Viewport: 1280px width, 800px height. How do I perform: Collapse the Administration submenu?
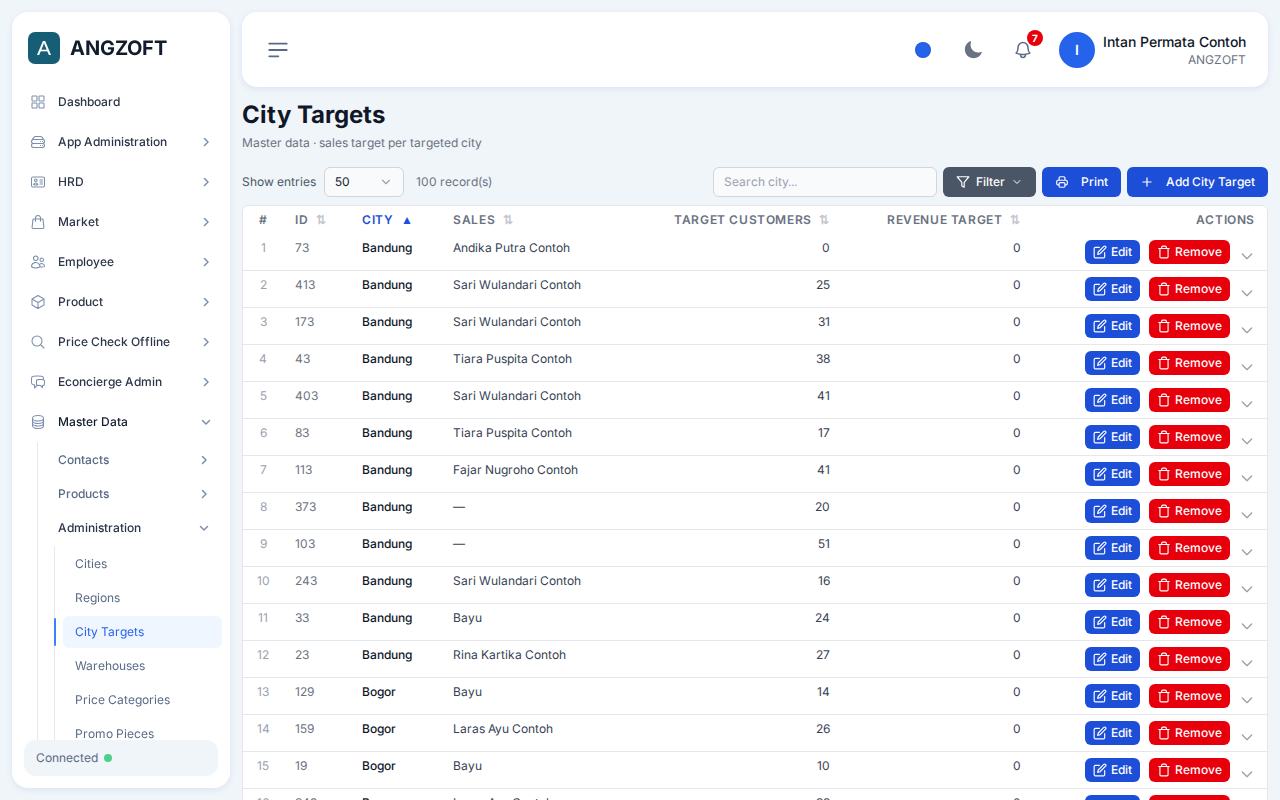pos(134,528)
